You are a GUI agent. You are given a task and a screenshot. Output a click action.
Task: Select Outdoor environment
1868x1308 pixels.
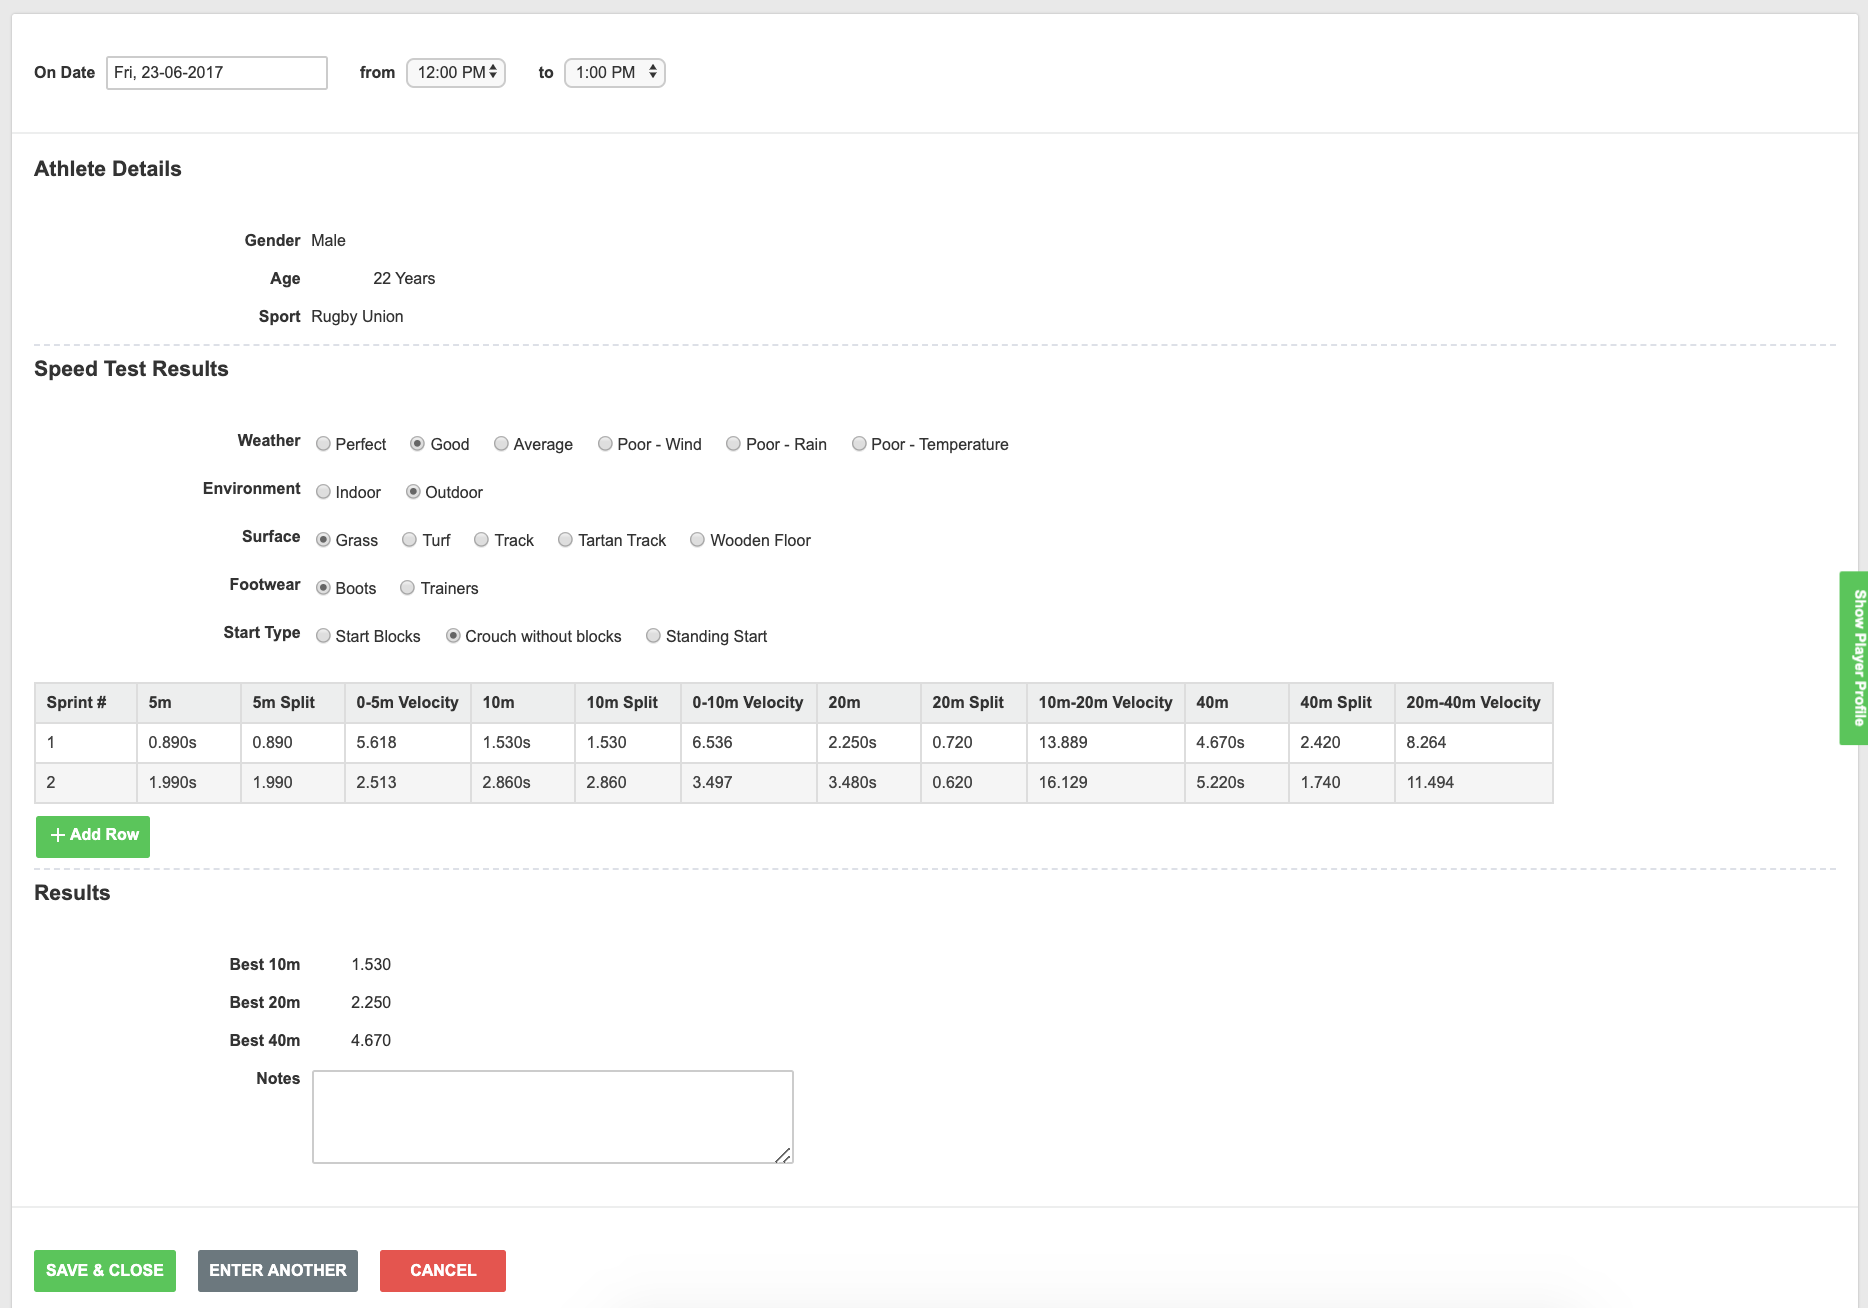(413, 492)
